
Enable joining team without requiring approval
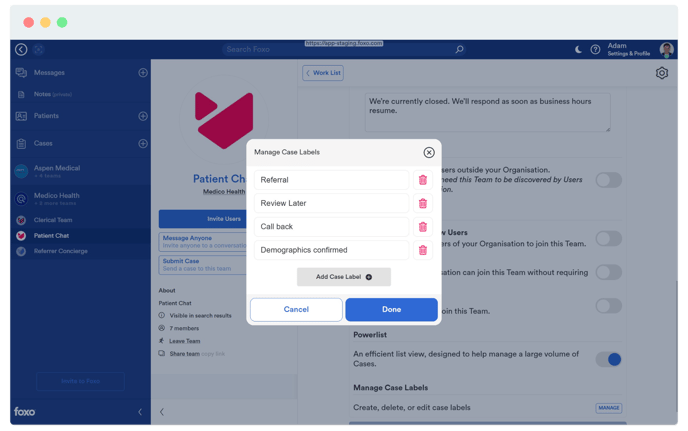tap(608, 272)
